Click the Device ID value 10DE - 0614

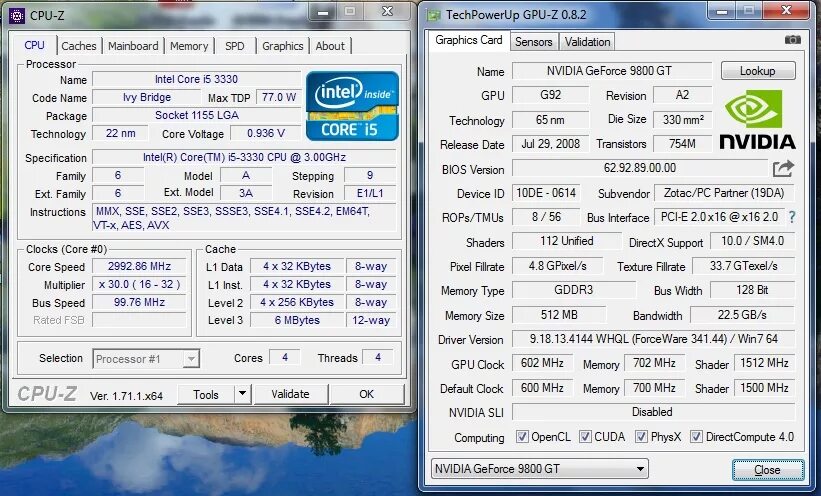point(546,193)
